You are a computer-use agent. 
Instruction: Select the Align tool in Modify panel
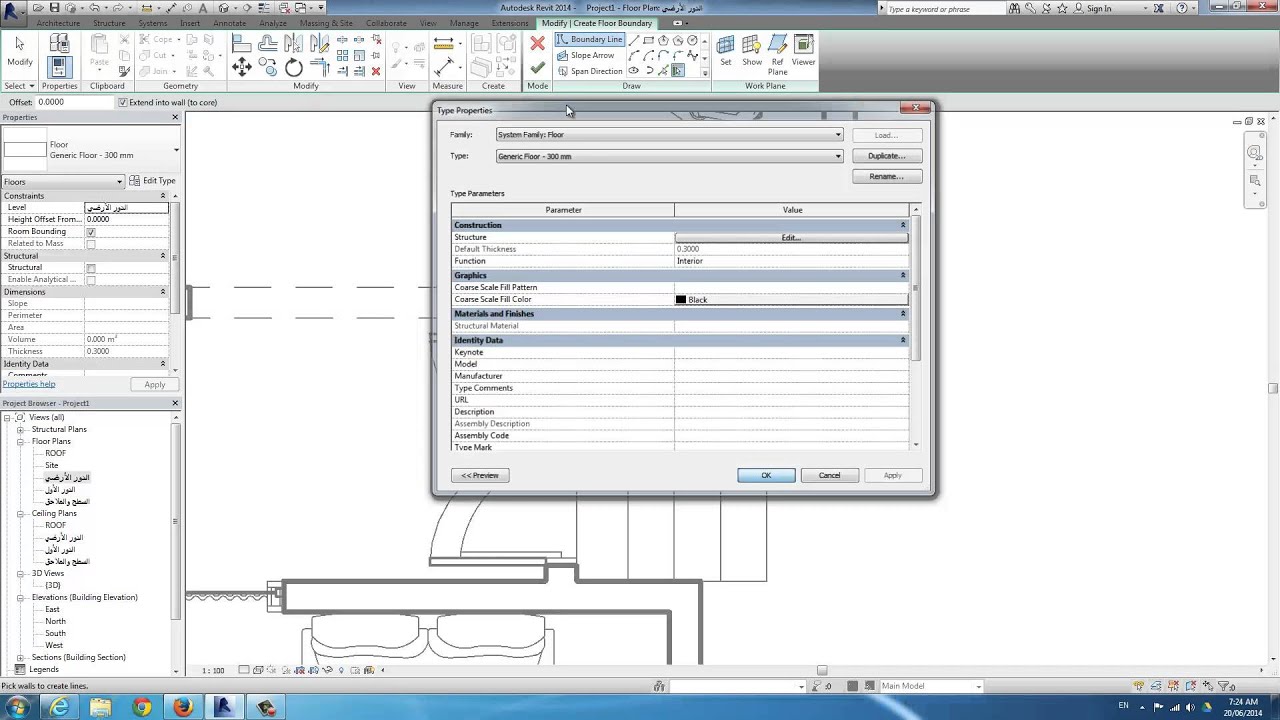click(x=241, y=43)
